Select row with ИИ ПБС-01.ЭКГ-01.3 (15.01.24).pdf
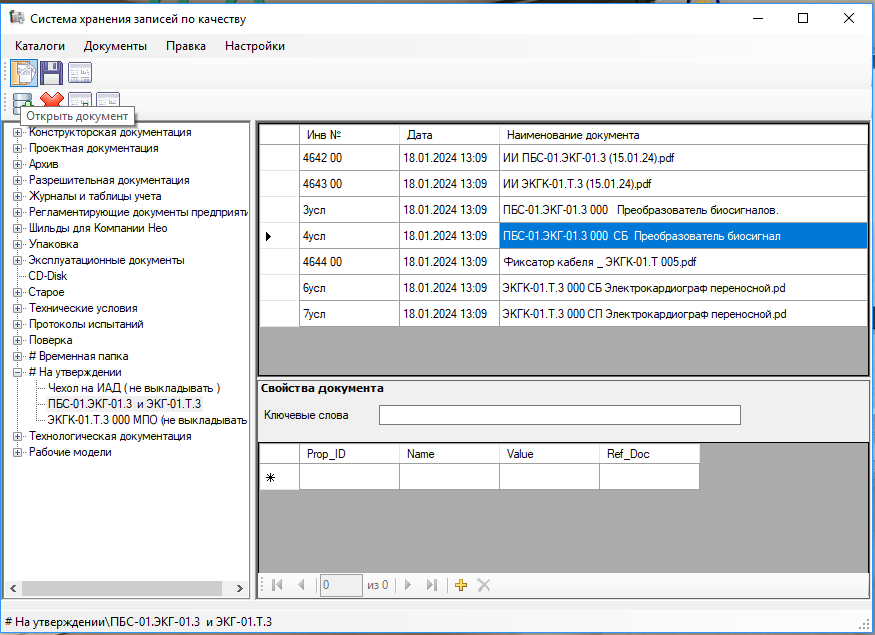Screen dimensions: 875x635 point(683,158)
